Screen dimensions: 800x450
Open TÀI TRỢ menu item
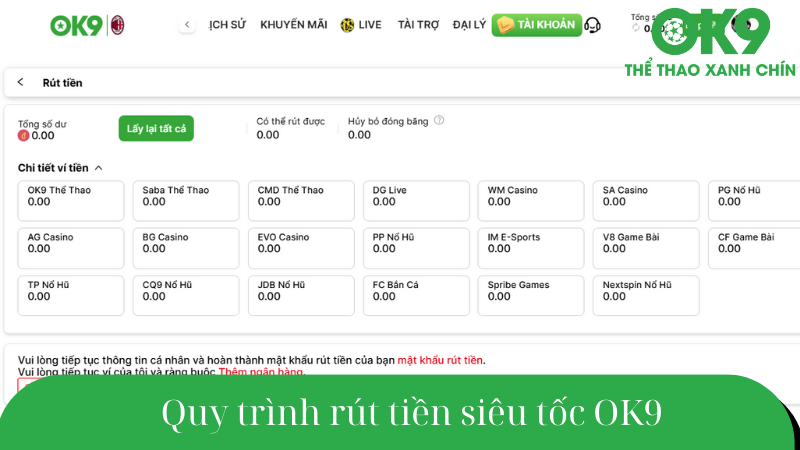pos(418,24)
